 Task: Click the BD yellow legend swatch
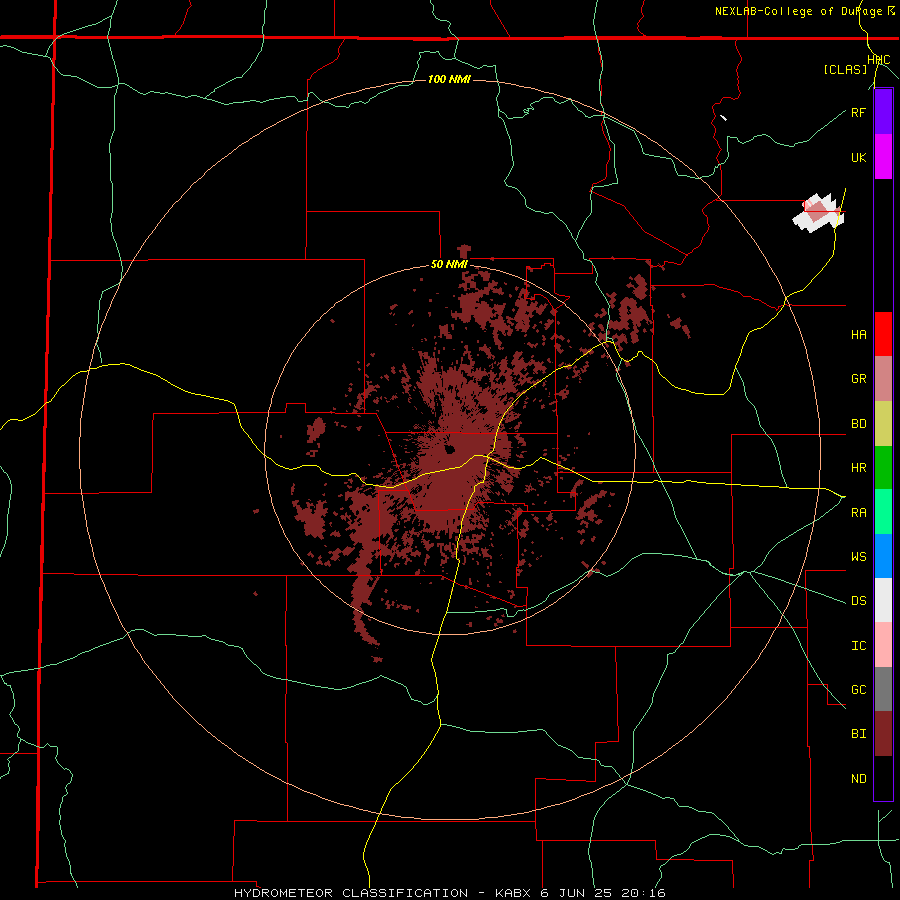pyautogui.click(x=883, y=424)
